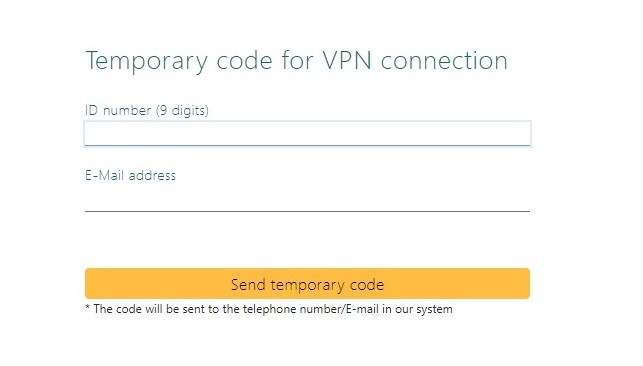Click the word address in E-Mail label
643x366 pixels.
pyautogui.click(x=152, y=175)
